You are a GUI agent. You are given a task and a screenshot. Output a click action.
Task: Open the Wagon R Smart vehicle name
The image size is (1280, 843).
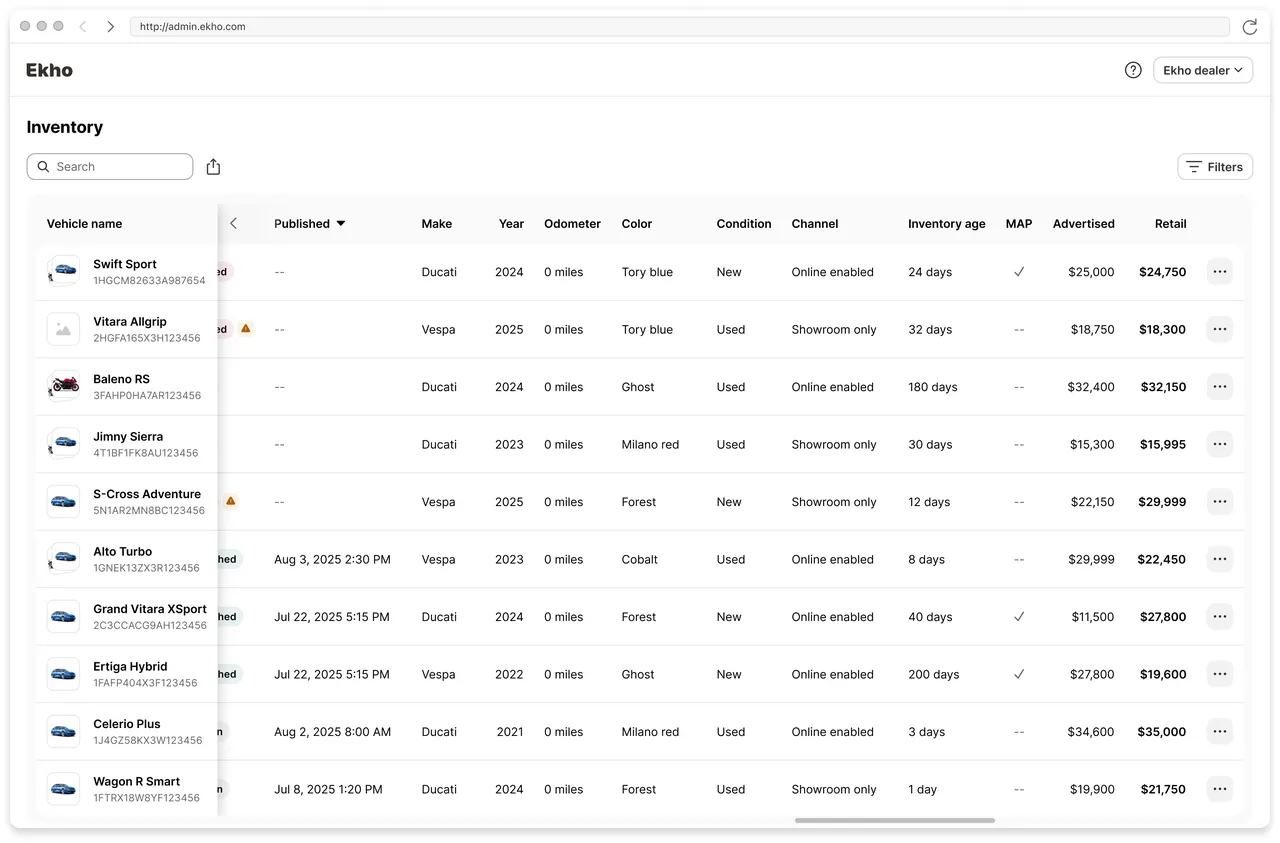pos(137,781)
